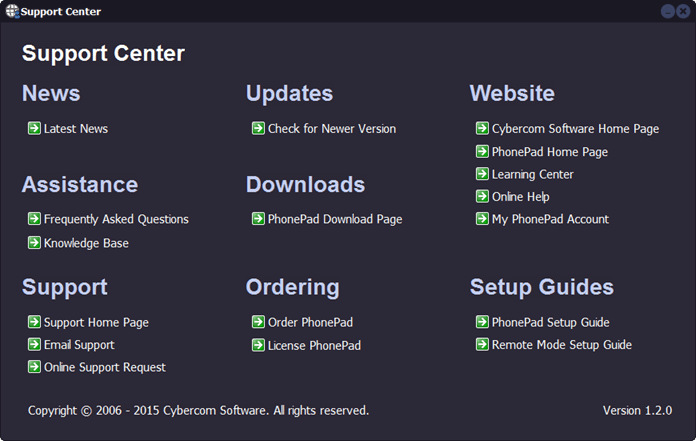Screen dimensions: 696x441
Task: Open the License PhonePad link
Action: pos(314,346)
